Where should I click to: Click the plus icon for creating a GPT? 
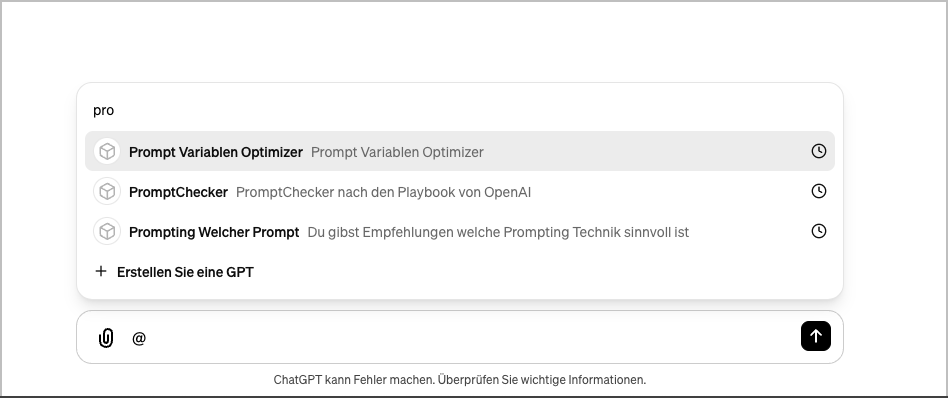coord(101,272)
